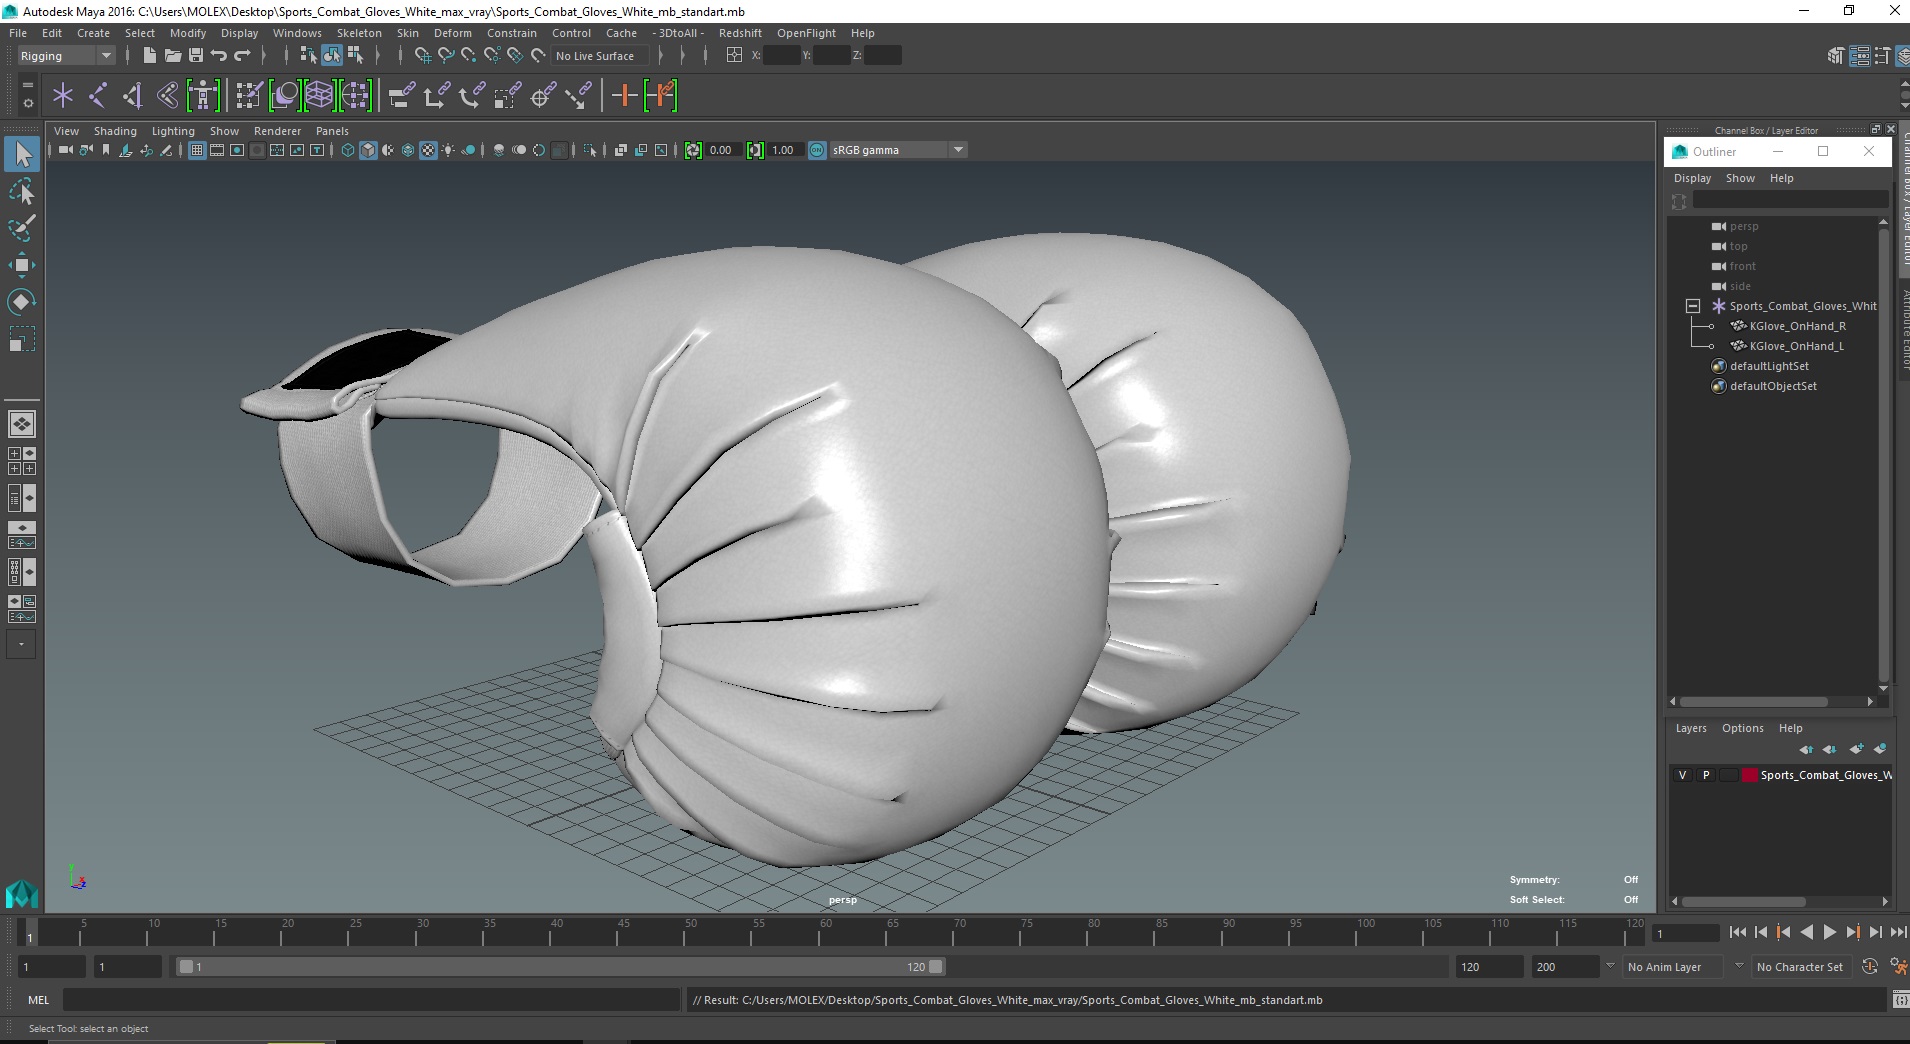This screenshot has height=1044, width=1910.
Task: Toggle wireframe shading in viewport
Action: coord(348,150)
